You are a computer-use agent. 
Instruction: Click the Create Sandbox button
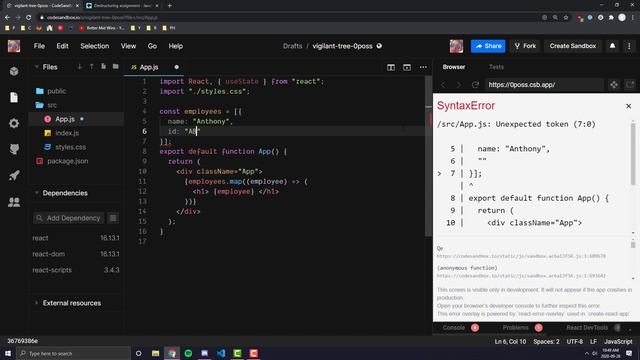(573, 46)
